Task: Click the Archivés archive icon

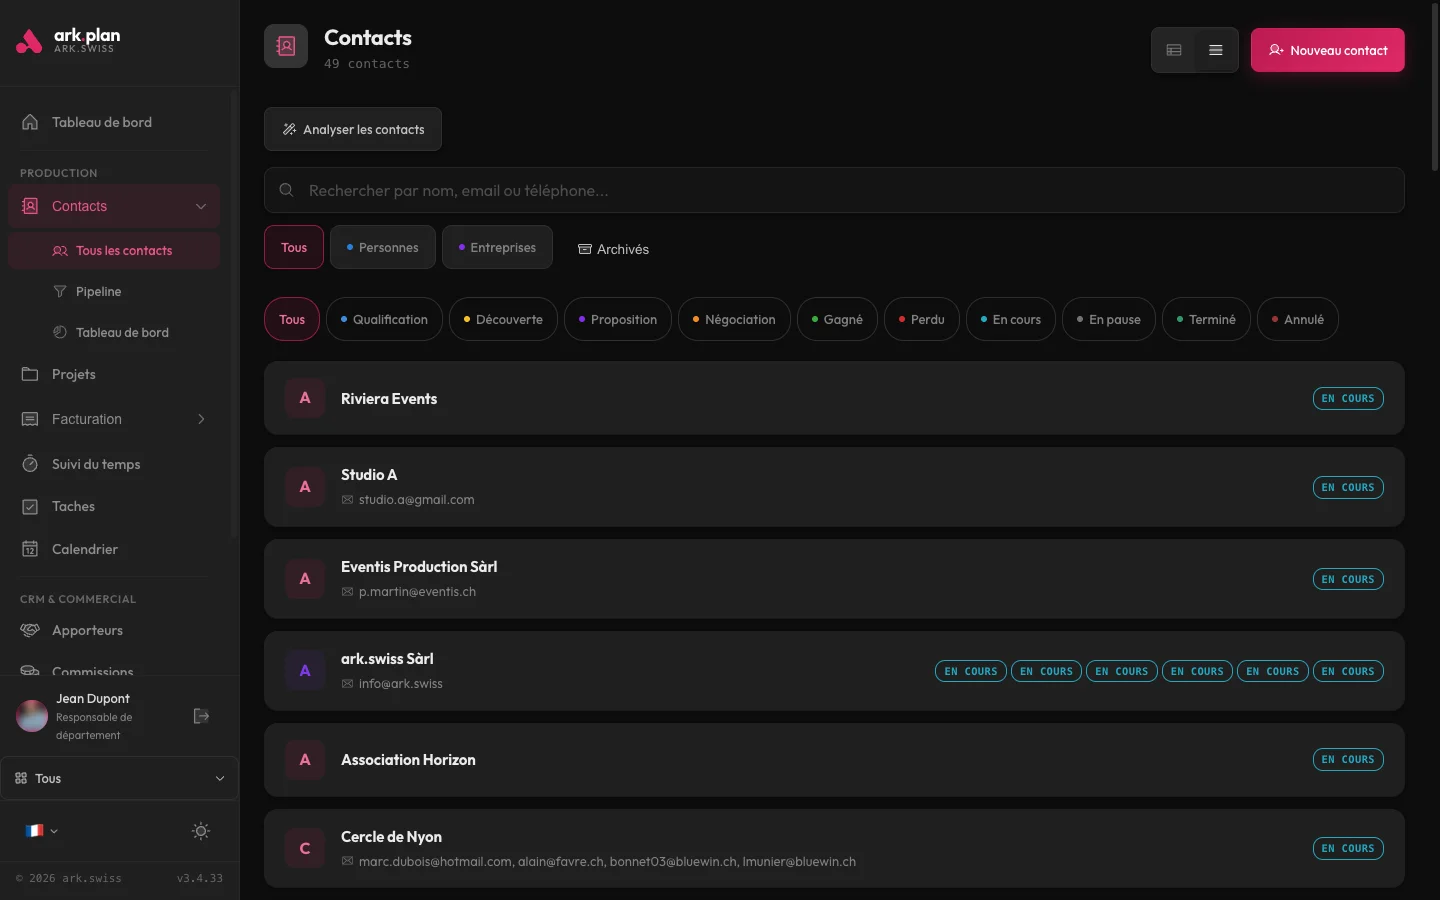Action: [584, 249]
